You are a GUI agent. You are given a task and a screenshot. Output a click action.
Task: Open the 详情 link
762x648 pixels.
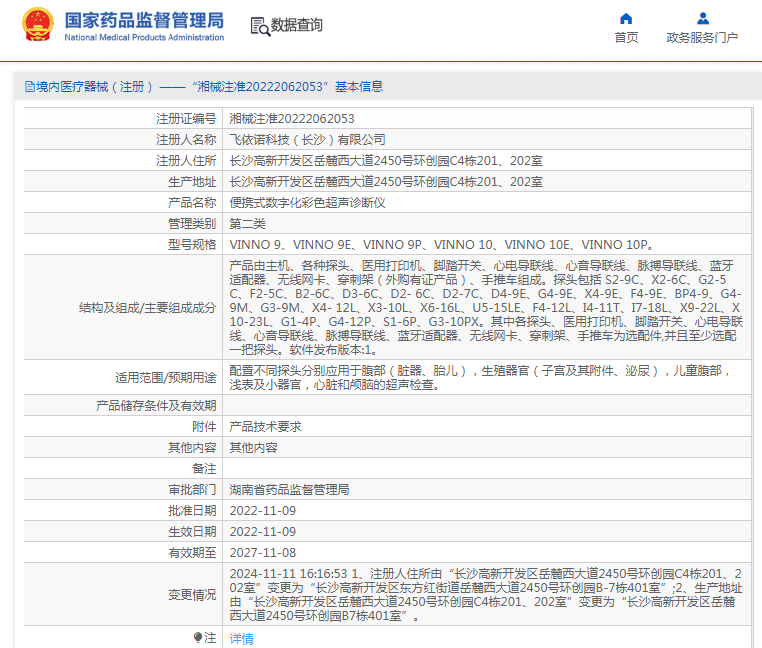pos(241,638)
